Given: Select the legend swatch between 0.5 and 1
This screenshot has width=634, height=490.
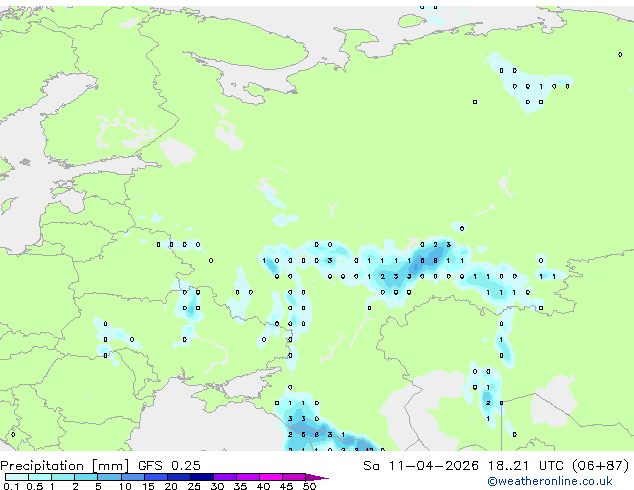Looking at the screenshot, I should [40, 477].
